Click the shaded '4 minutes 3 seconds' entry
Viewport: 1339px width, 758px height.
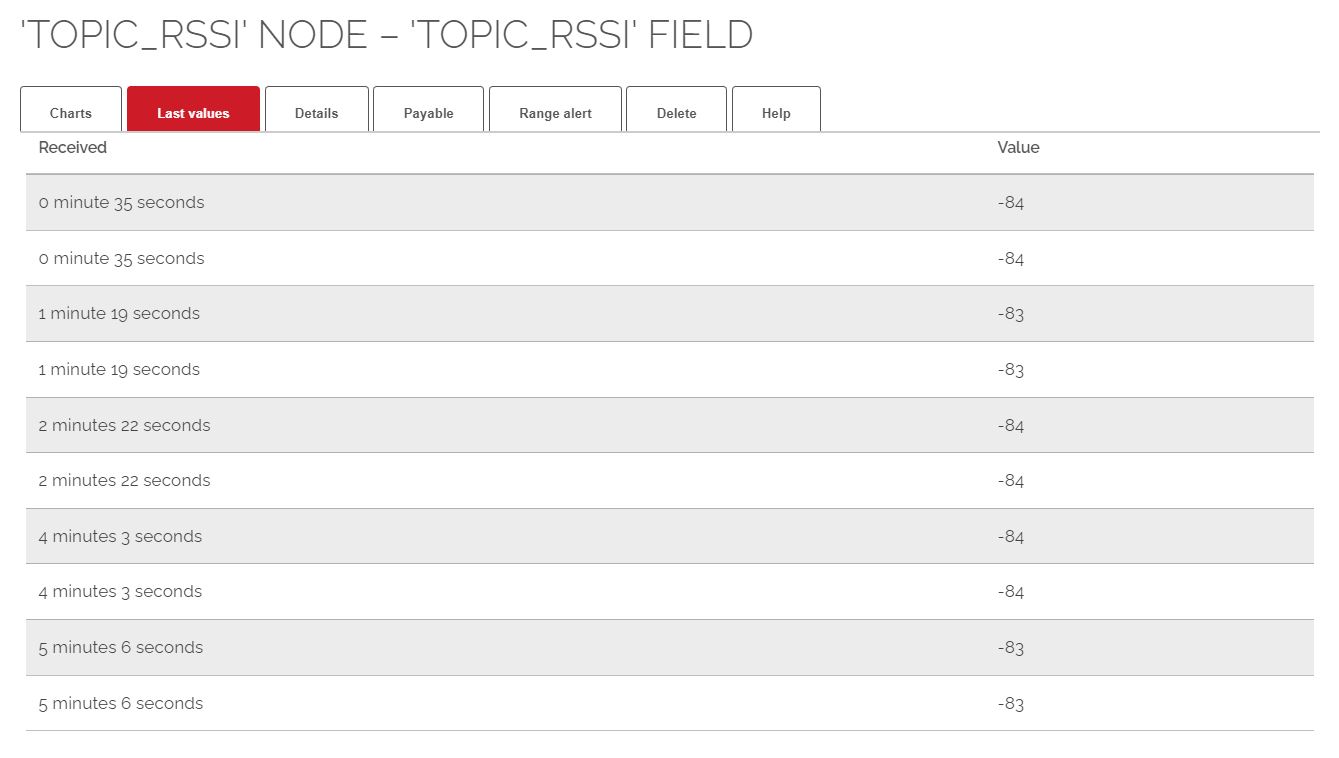coord(120,537)
